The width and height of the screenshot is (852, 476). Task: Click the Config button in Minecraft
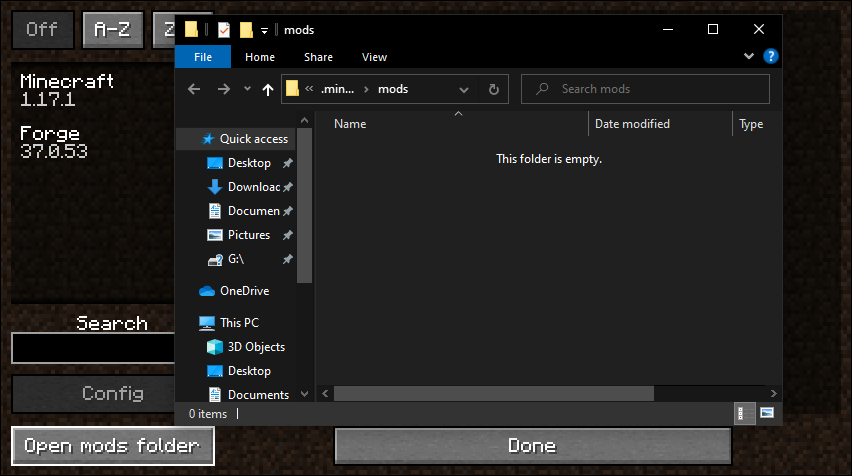coord(93,393)
